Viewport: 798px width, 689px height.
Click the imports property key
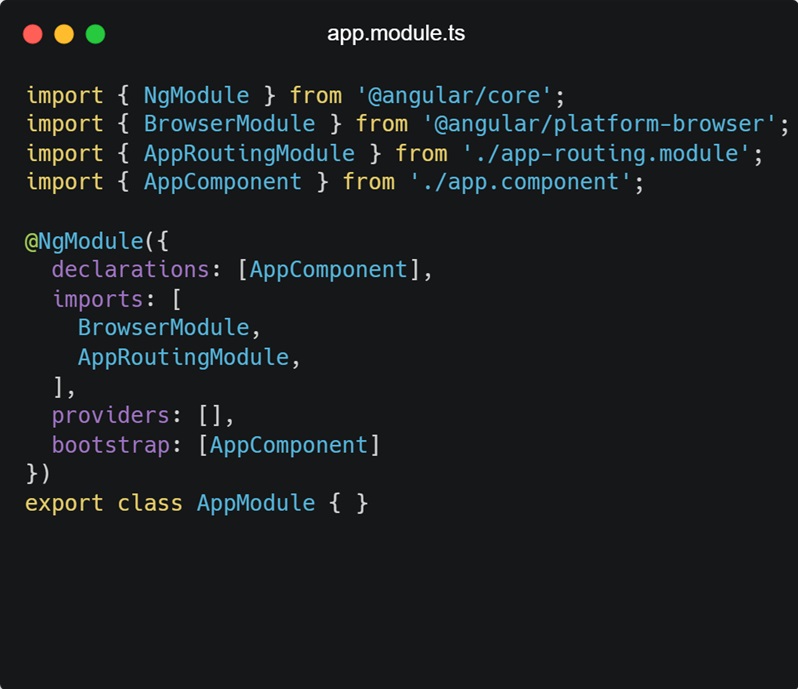(97, 299)
